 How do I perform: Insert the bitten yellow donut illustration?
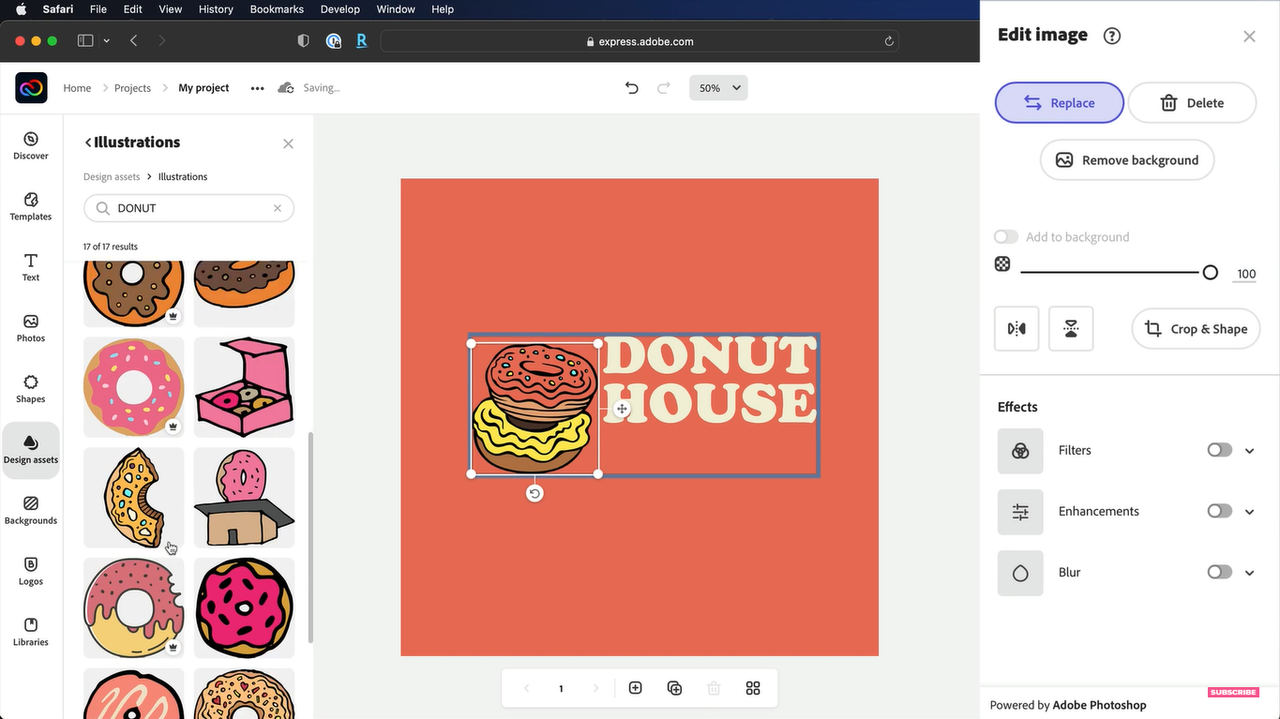134,497
